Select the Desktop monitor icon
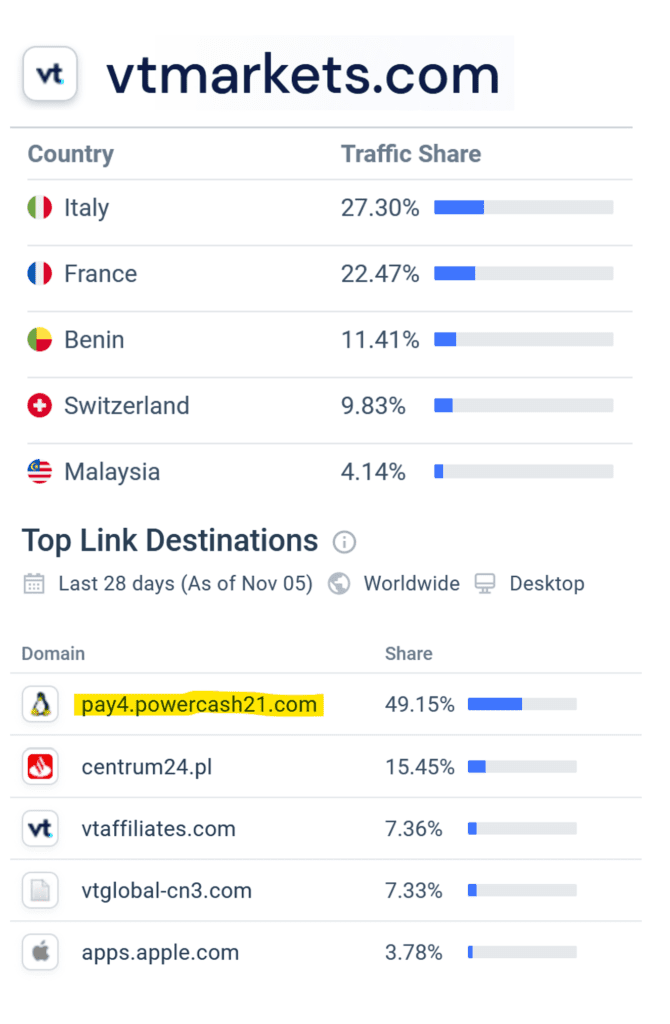 [x=485, y=583]
